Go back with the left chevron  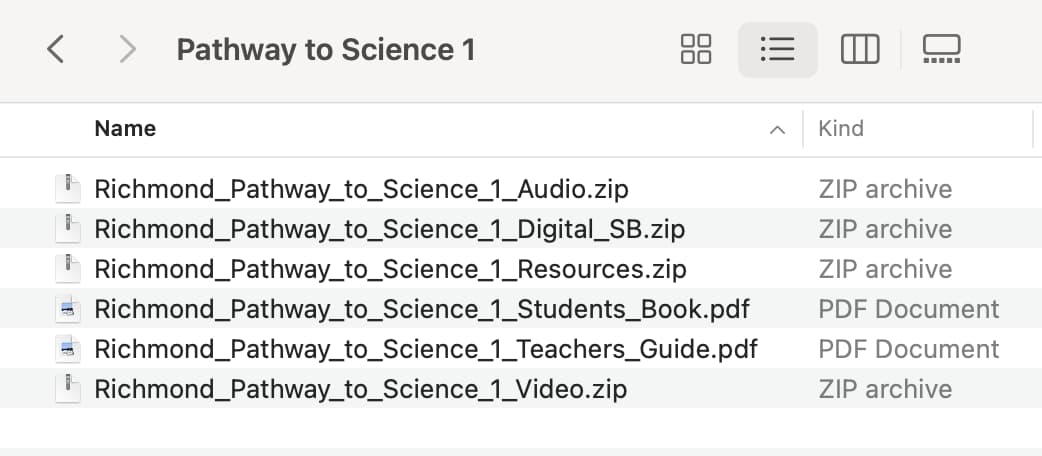pyautogui.click(x=56, y=50)
